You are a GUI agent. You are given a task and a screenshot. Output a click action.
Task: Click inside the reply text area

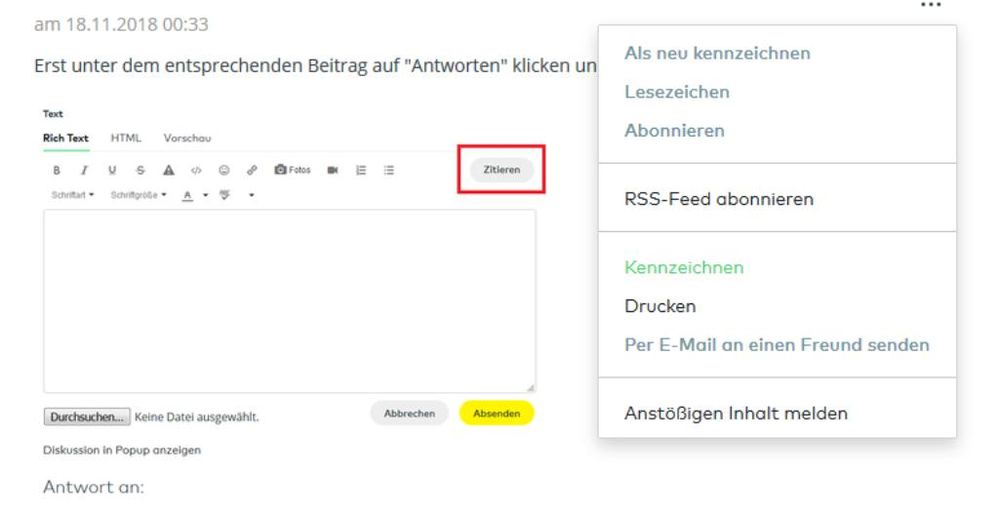coord(289,301)
